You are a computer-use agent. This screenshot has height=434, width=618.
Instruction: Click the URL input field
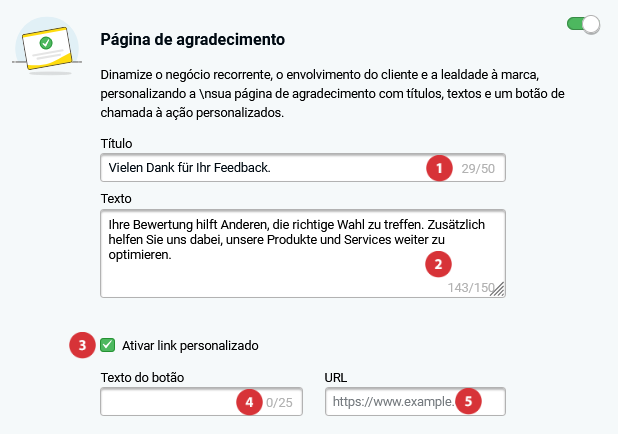(415, 402)
